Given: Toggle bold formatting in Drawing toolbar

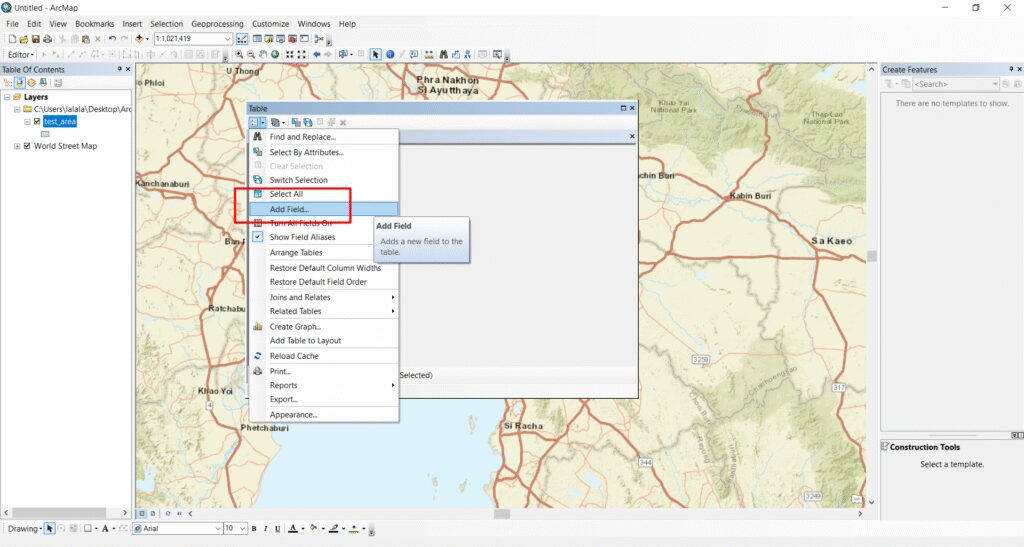Looking at the screenshot, I should coord(254,529).
